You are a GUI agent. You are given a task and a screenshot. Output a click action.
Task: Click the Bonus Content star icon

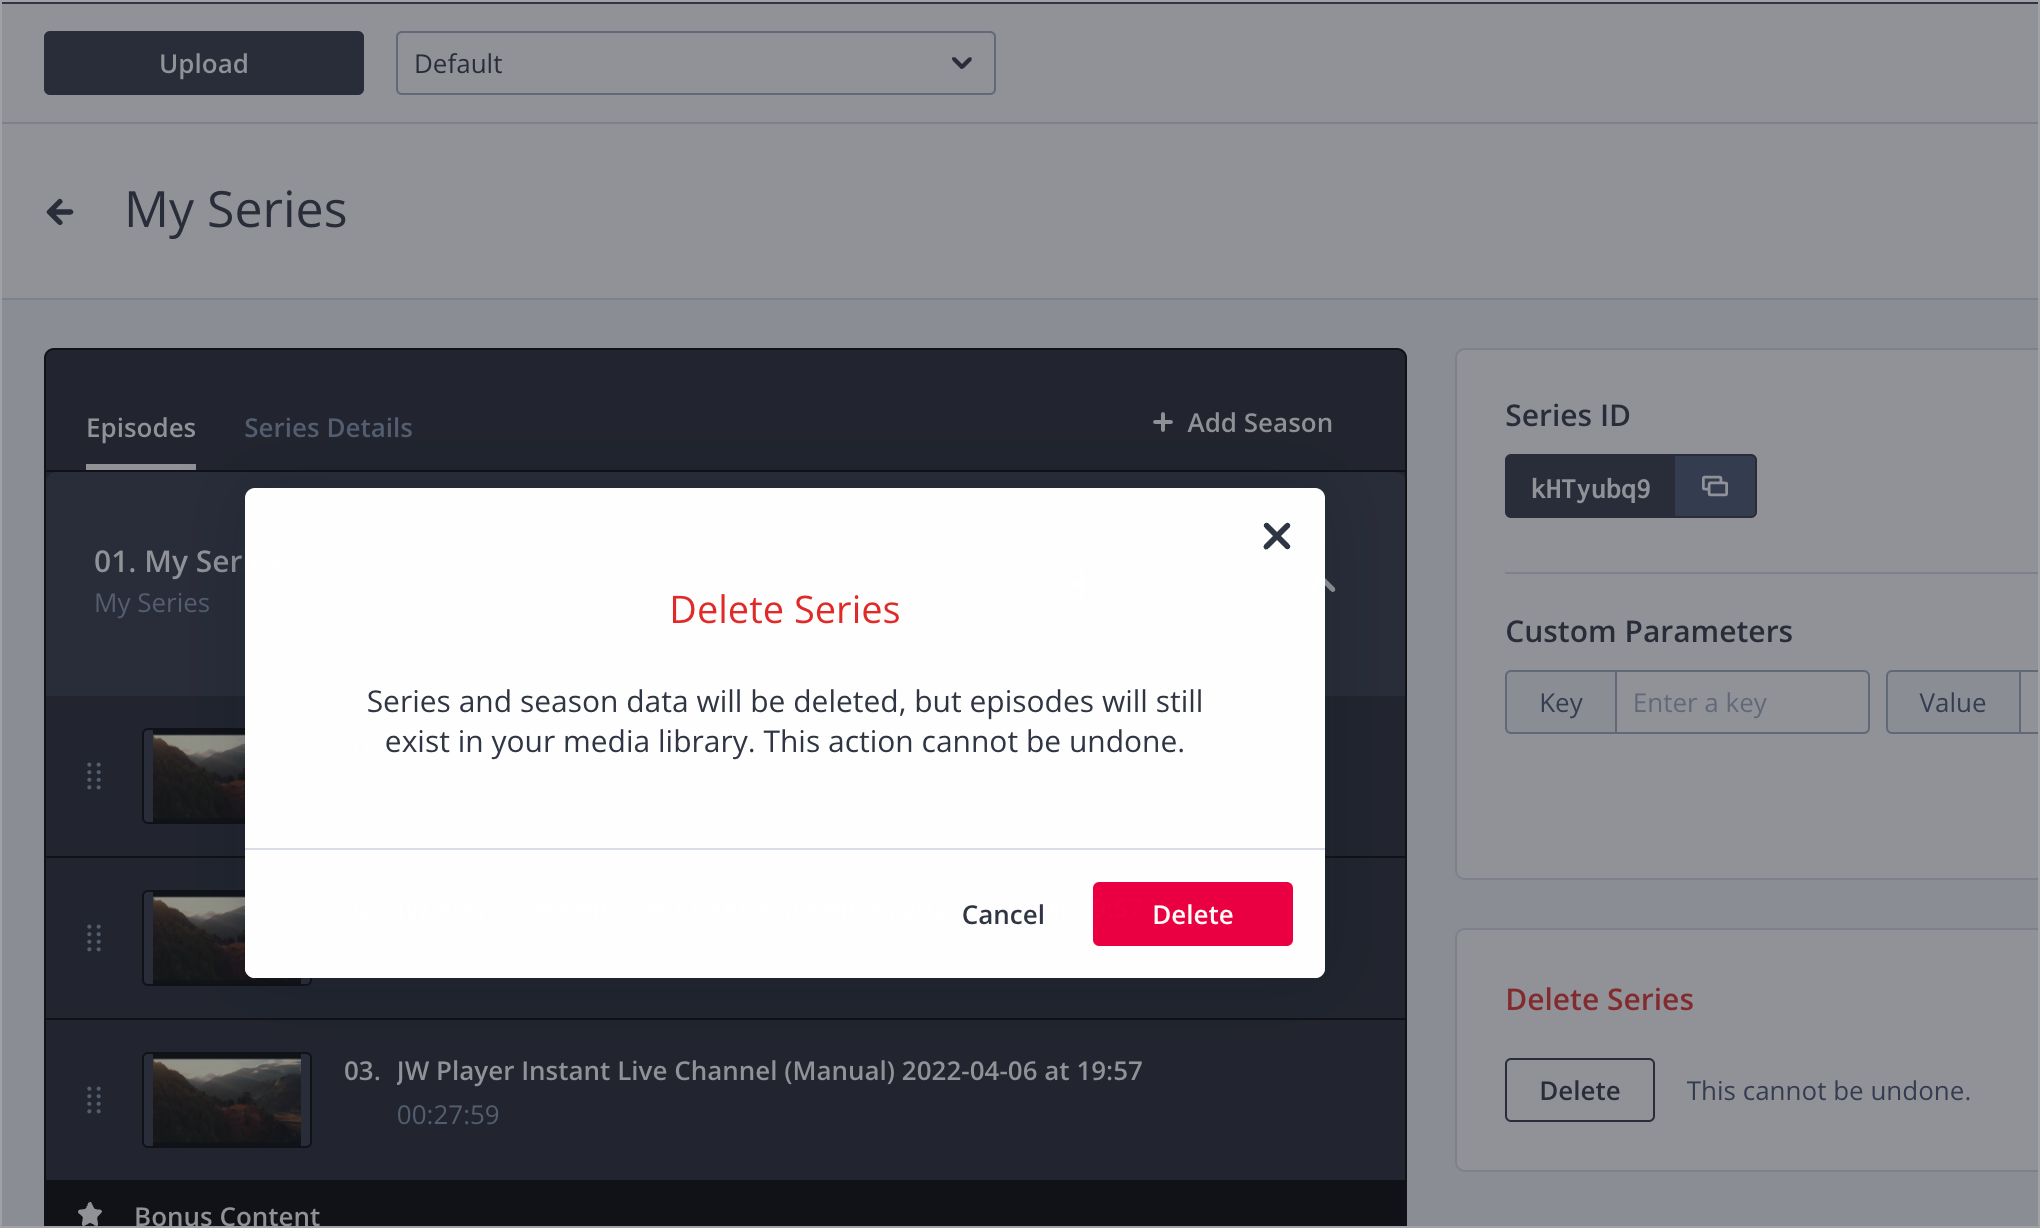tap(90, 1214)
